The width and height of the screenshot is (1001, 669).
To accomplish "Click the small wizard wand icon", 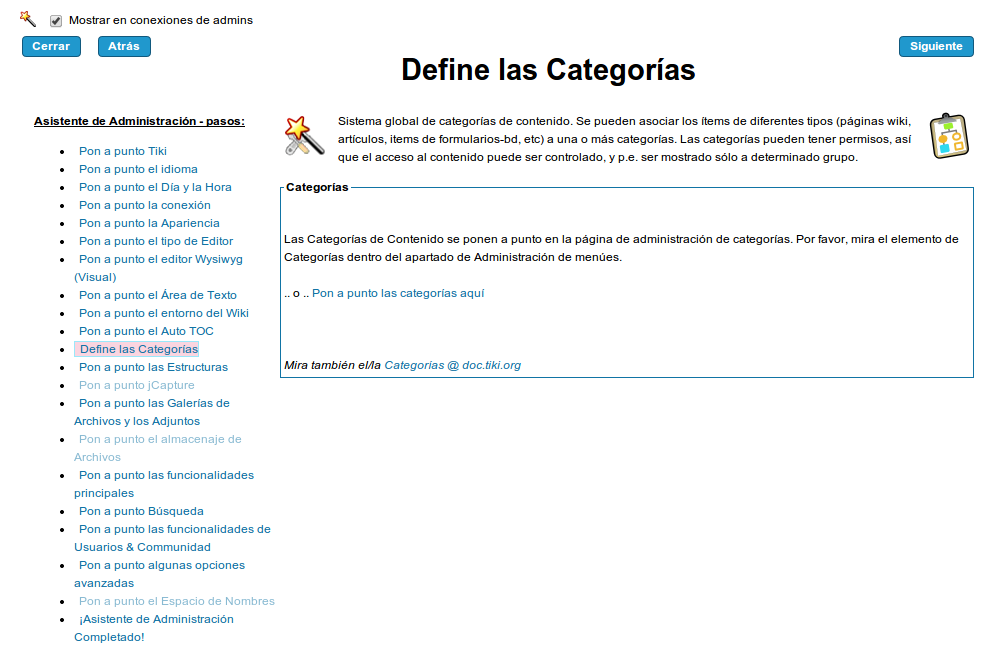I will point(28,19).
